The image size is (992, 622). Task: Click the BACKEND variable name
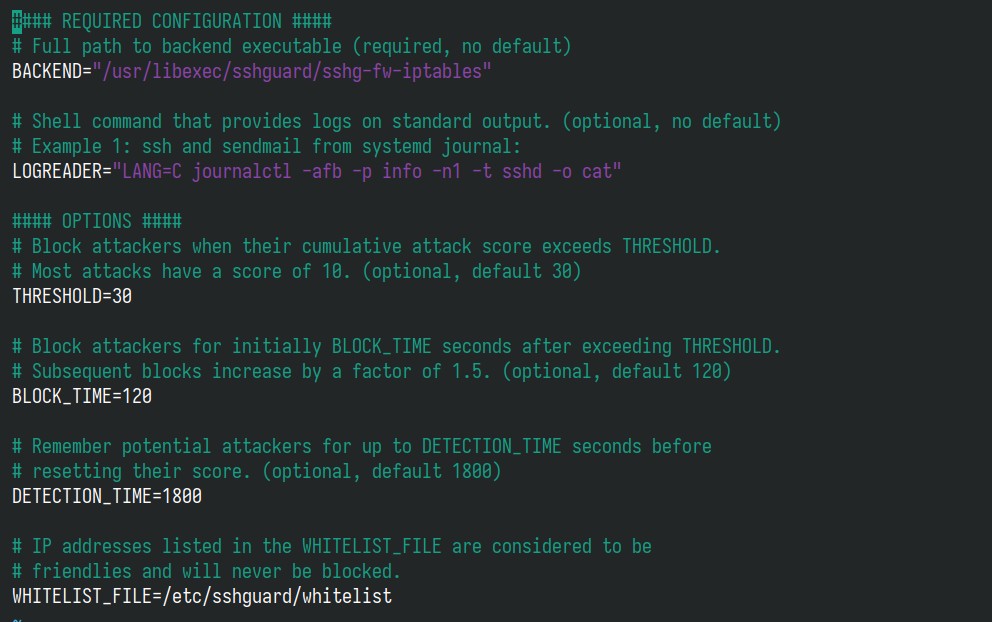[47, 71]
